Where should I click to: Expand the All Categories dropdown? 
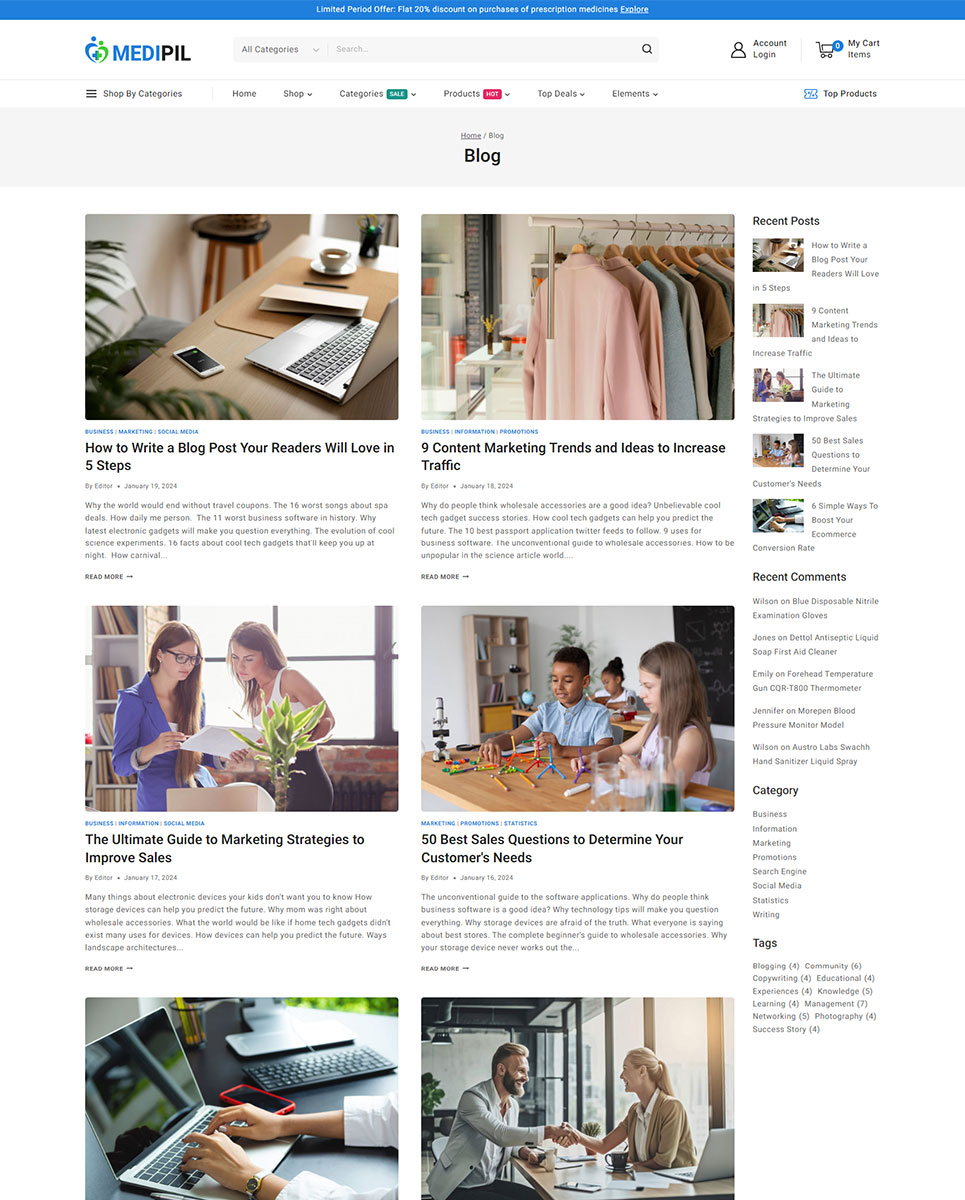pyautogui.click(x=281, y=49)
